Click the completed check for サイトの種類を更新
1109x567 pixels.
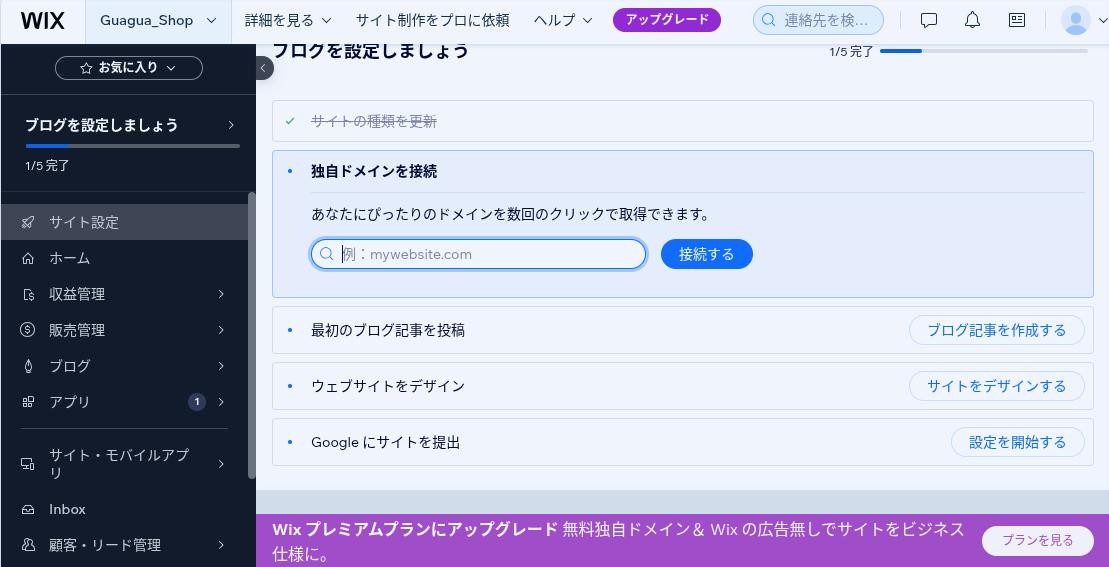290,122
